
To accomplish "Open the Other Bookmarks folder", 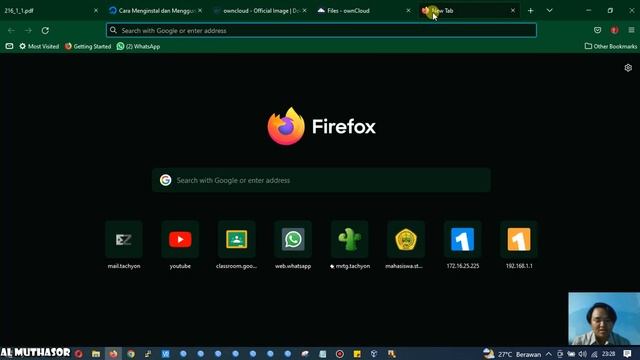I will tap(611, 46).
